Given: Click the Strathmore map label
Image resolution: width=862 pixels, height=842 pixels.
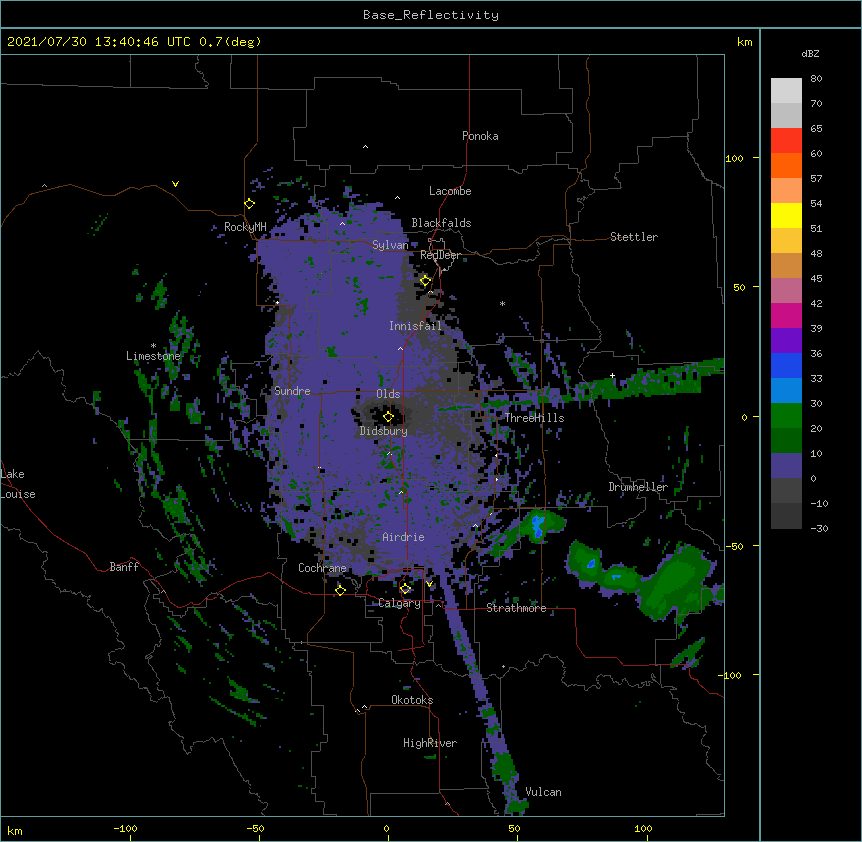Looking at the screenshot, I should coord(516,608).
